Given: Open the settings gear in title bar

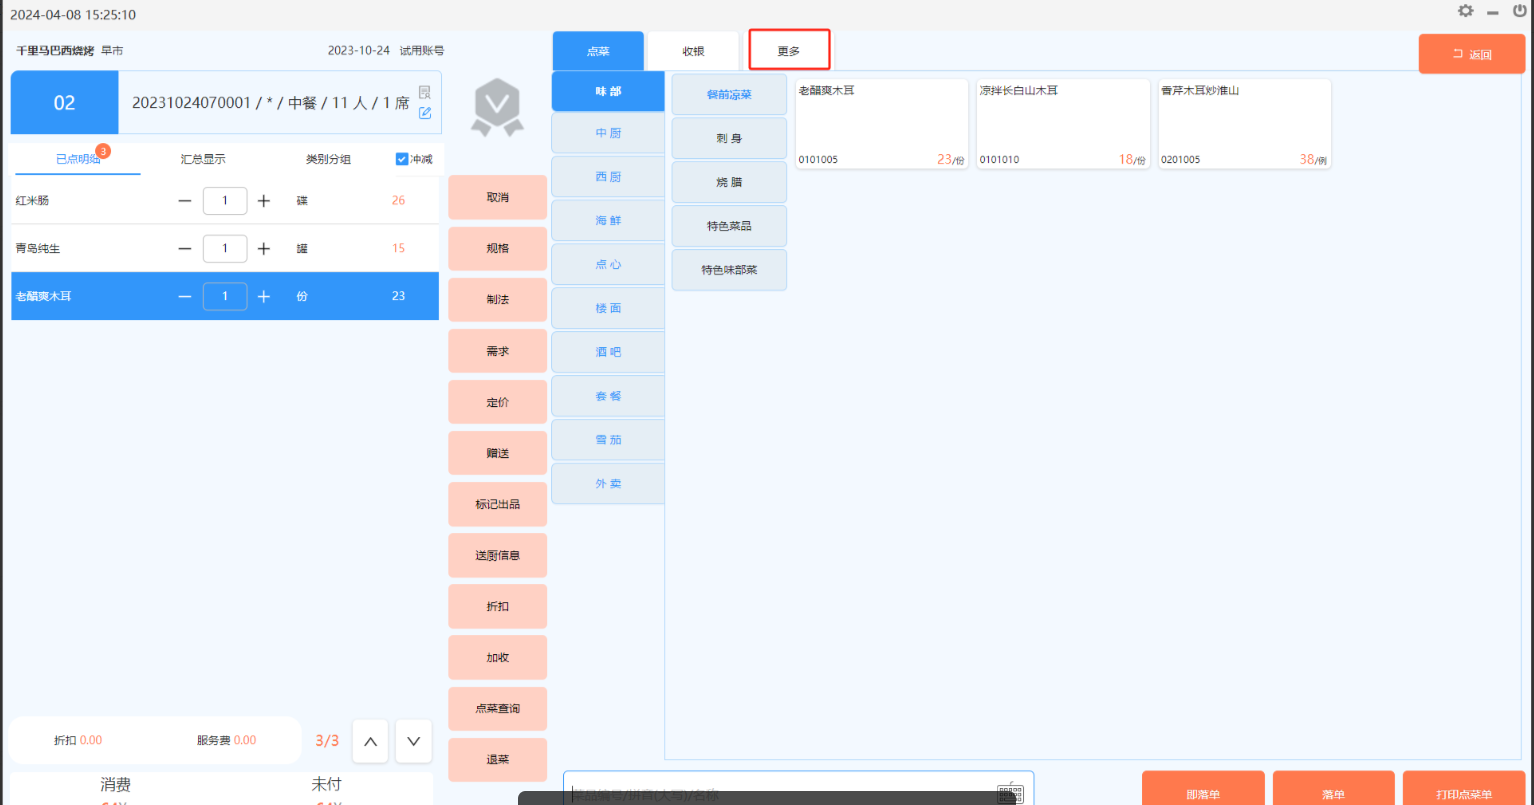Looking at the screenshot, I should coord(1465,11).
